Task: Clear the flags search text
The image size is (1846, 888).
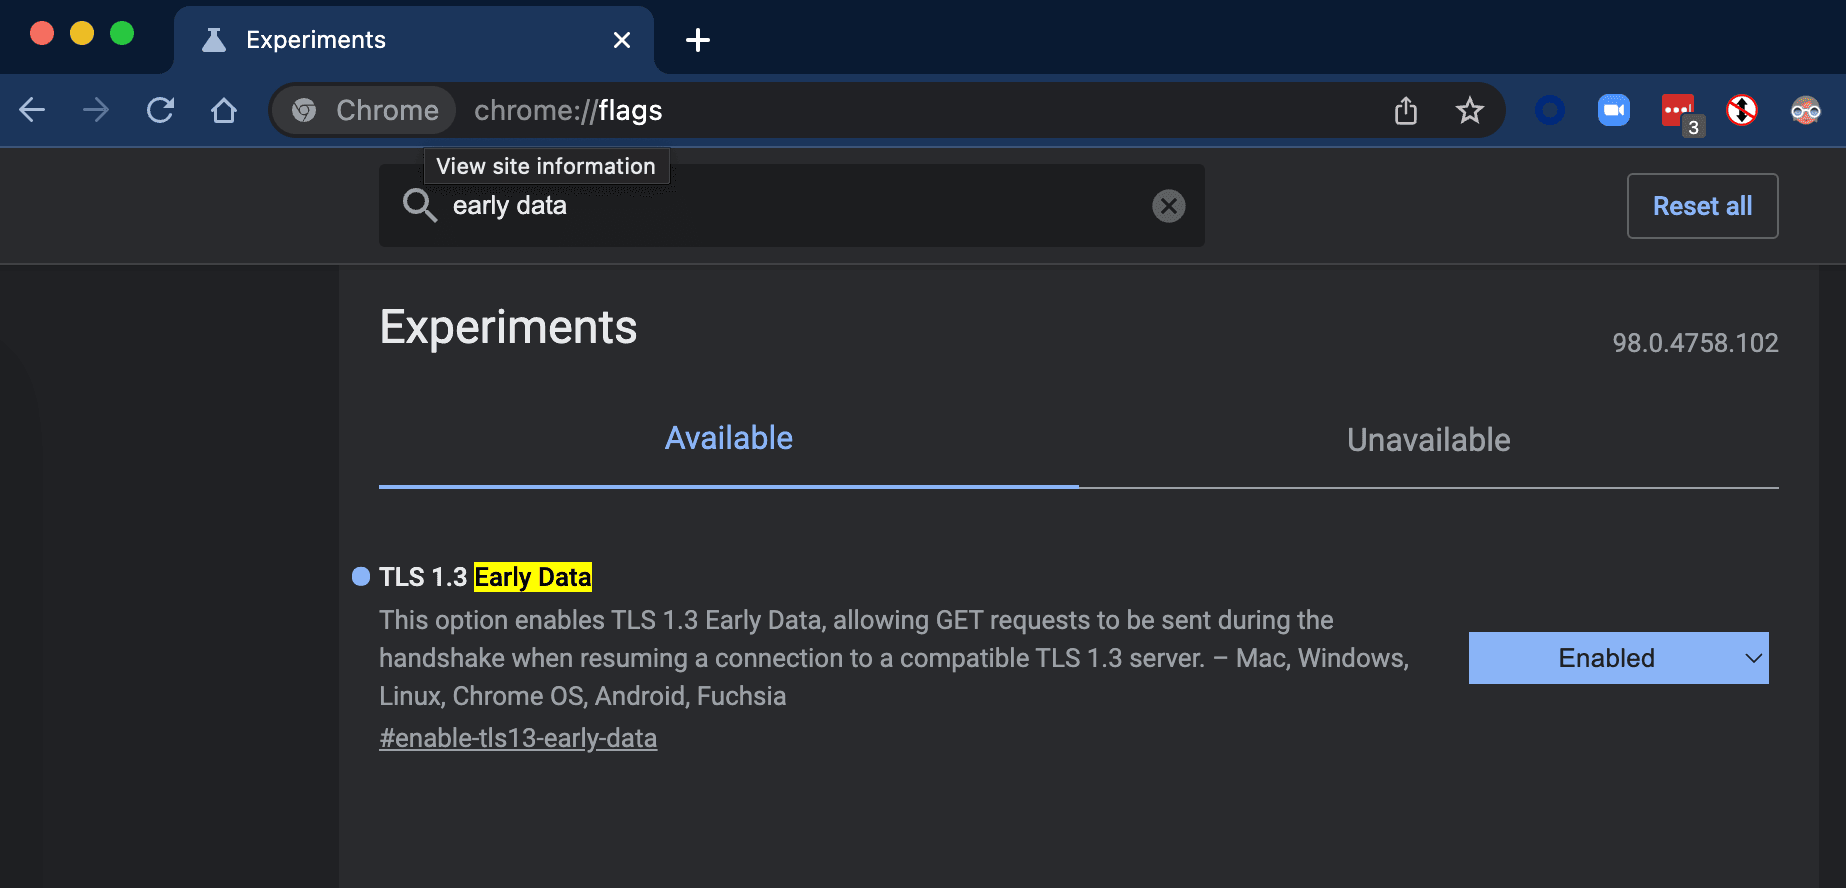Action: pos(1168,206)
